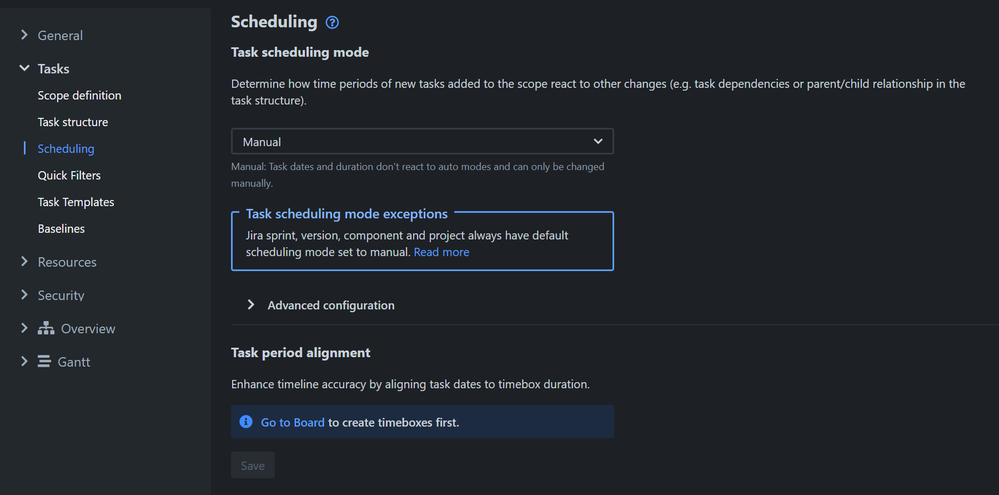Select Quick Filters in sidebar
This screenshot has height=495, width=999.
[x=69, y=176]
